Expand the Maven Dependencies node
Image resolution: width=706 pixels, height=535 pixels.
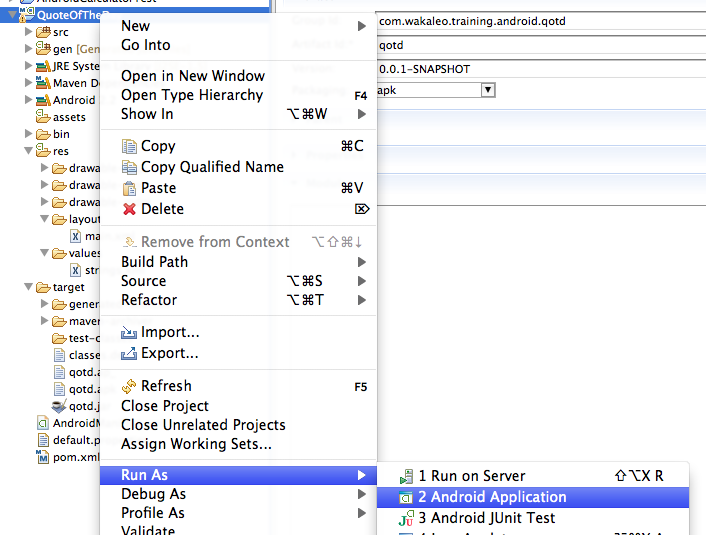tap(28, 82)
